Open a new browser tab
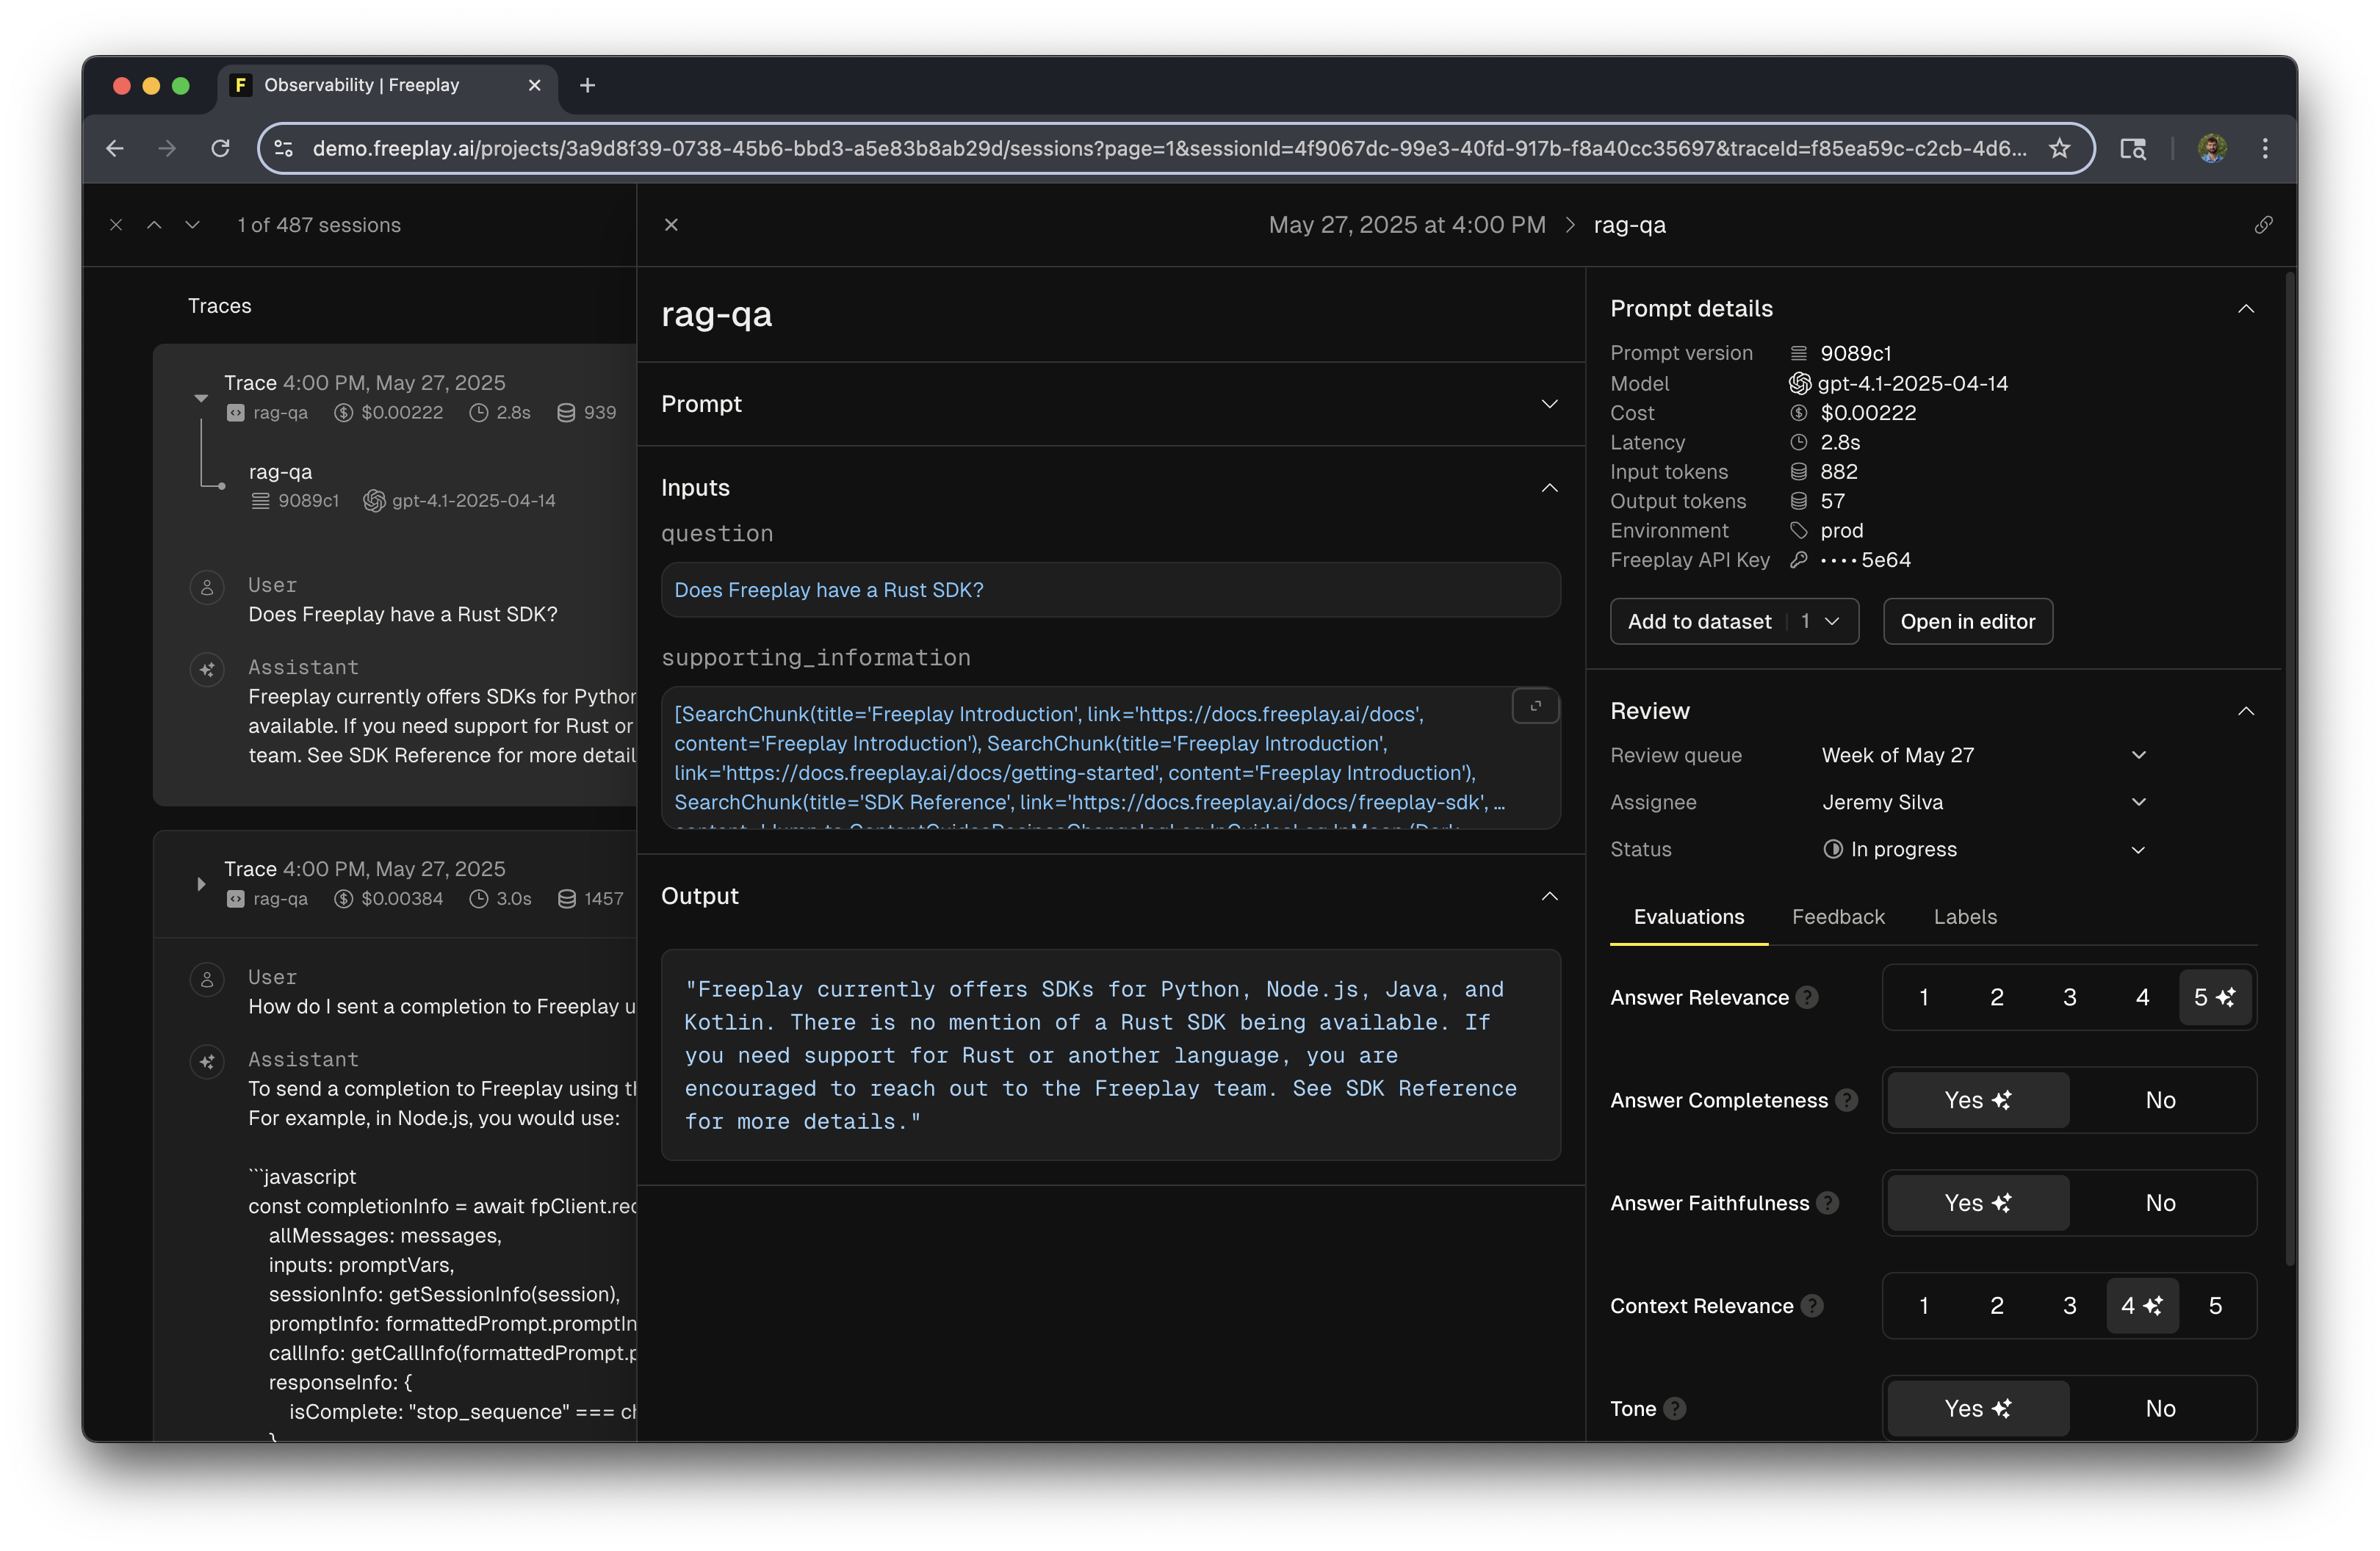 [587, 85]
